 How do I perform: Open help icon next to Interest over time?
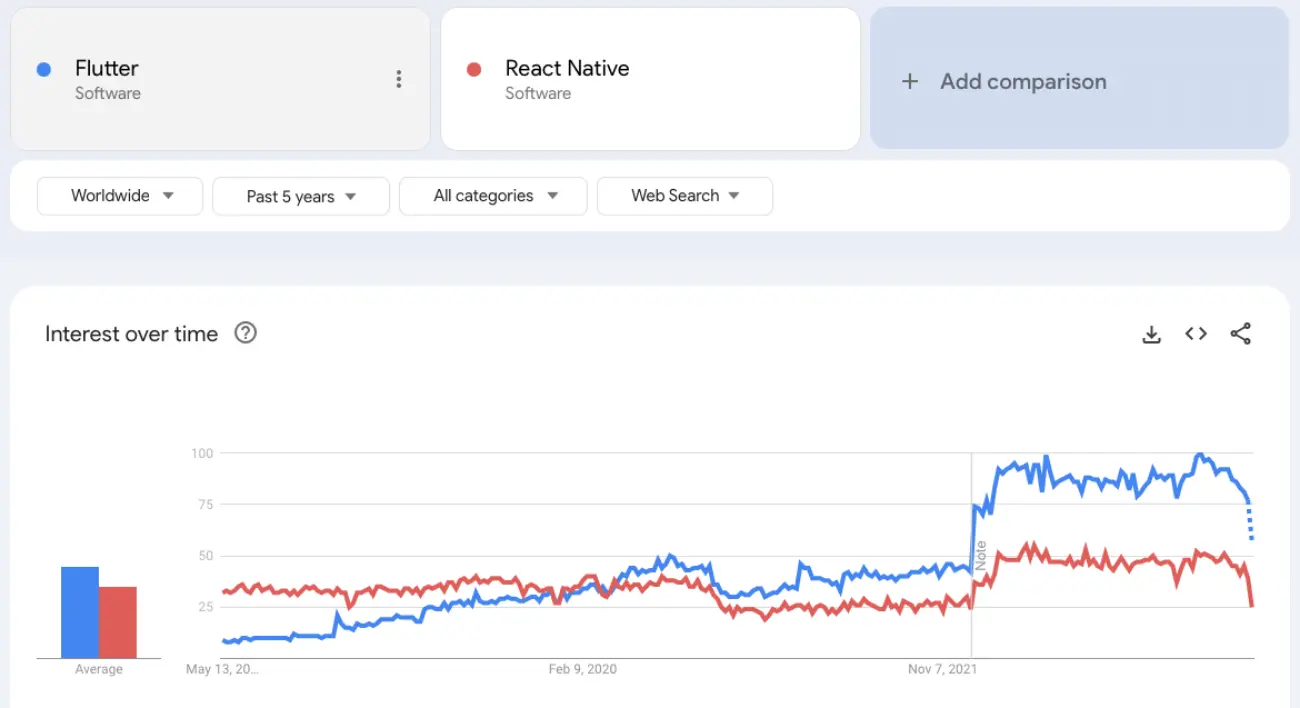[x=246, y=333]
